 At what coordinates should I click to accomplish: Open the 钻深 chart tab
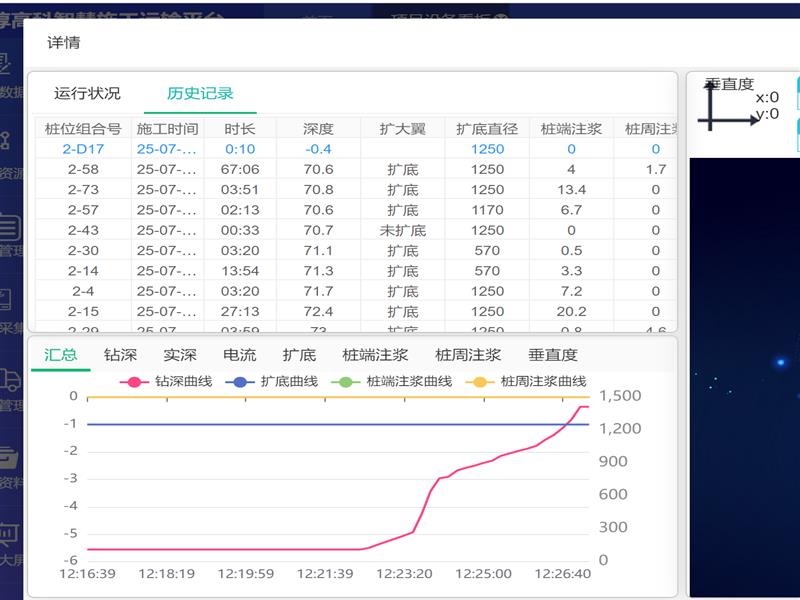coord(120,355)
